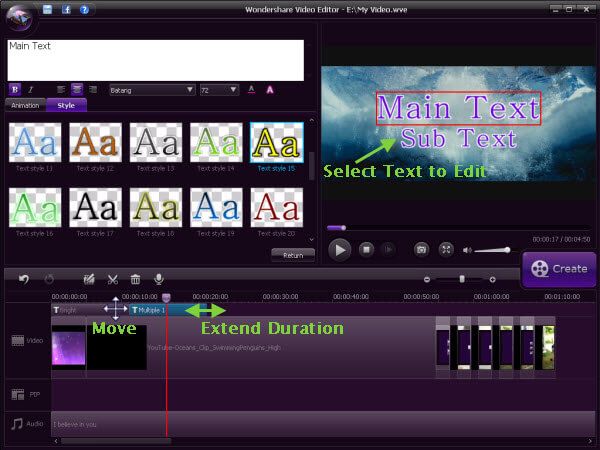Select Sub Text in the preview

coord(458,138)
